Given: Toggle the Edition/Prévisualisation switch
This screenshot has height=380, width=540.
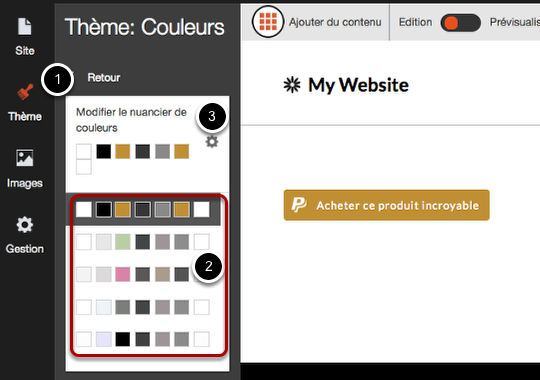Looking at the screenshot, I should [x=460, y=23].
